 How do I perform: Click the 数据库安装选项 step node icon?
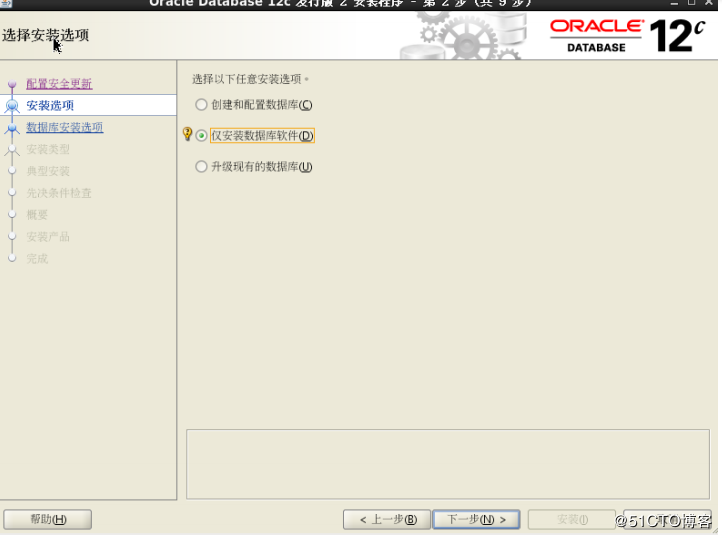point(12,128)
